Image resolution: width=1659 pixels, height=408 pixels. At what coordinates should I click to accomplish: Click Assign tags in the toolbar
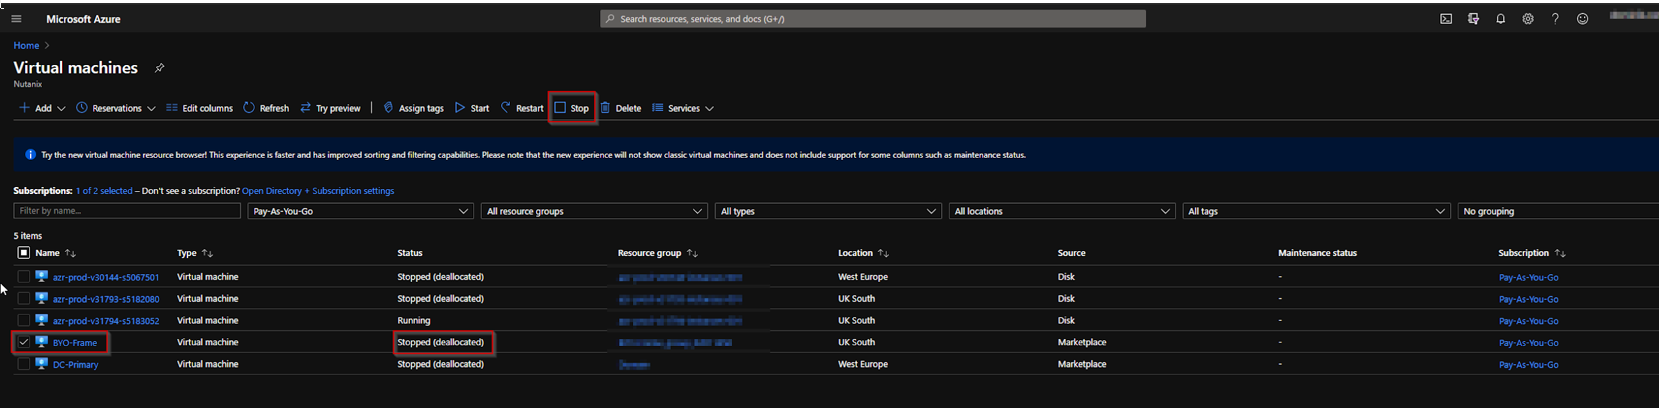(413, 108)
